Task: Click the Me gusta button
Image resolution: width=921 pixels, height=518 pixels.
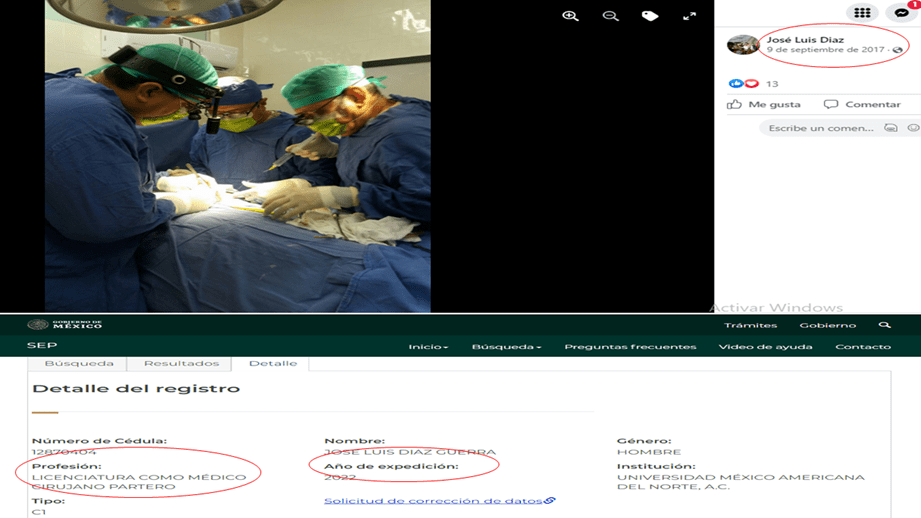Action: pyautogui.click(x=764, y=104)
